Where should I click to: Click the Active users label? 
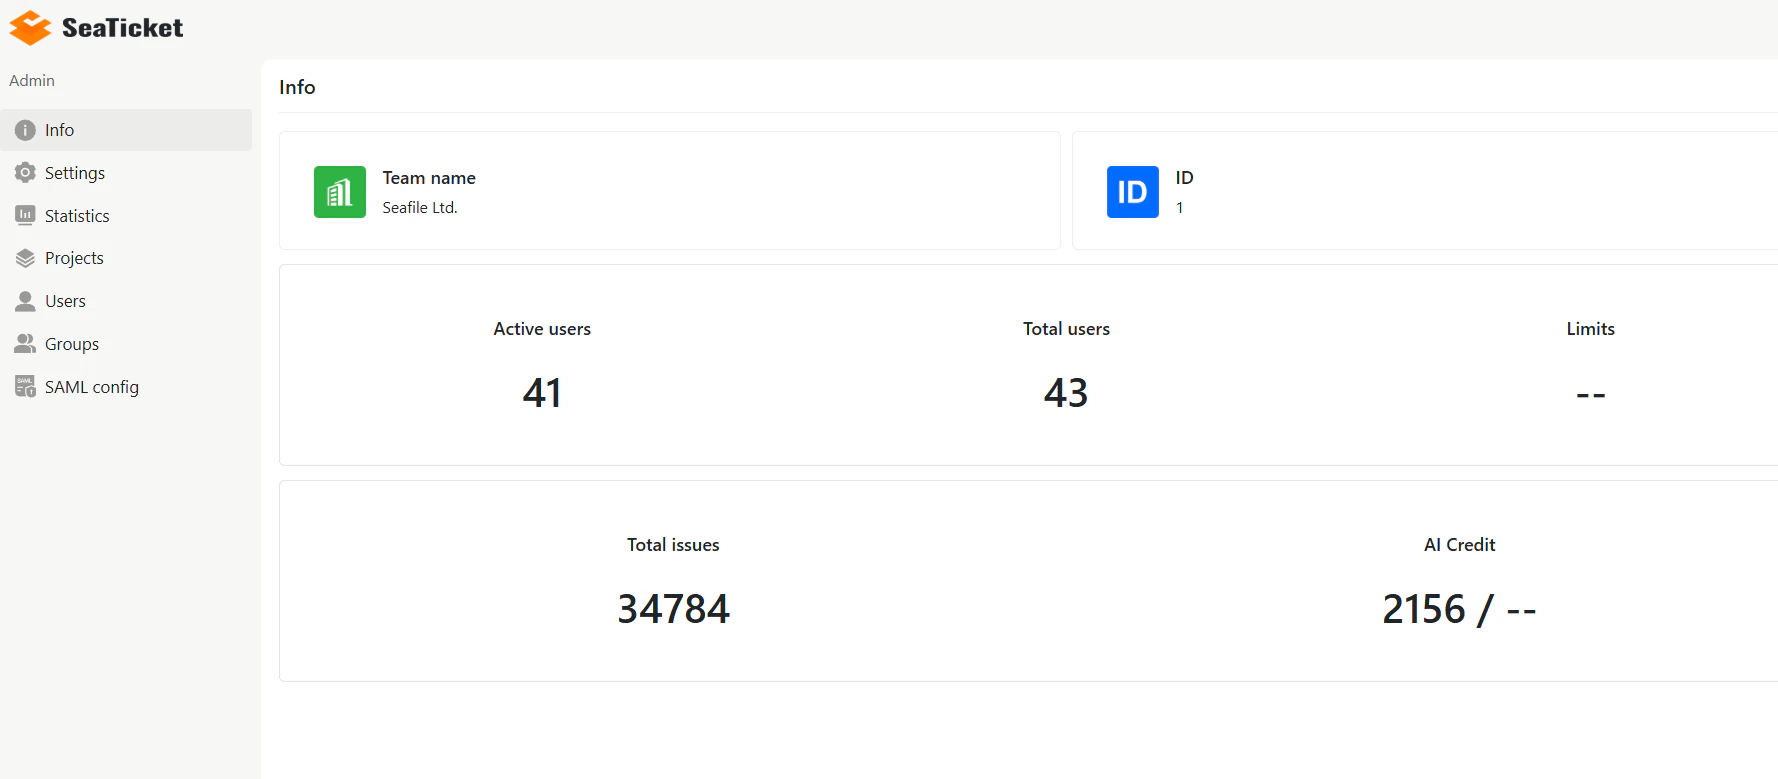[x=542, y=329]
